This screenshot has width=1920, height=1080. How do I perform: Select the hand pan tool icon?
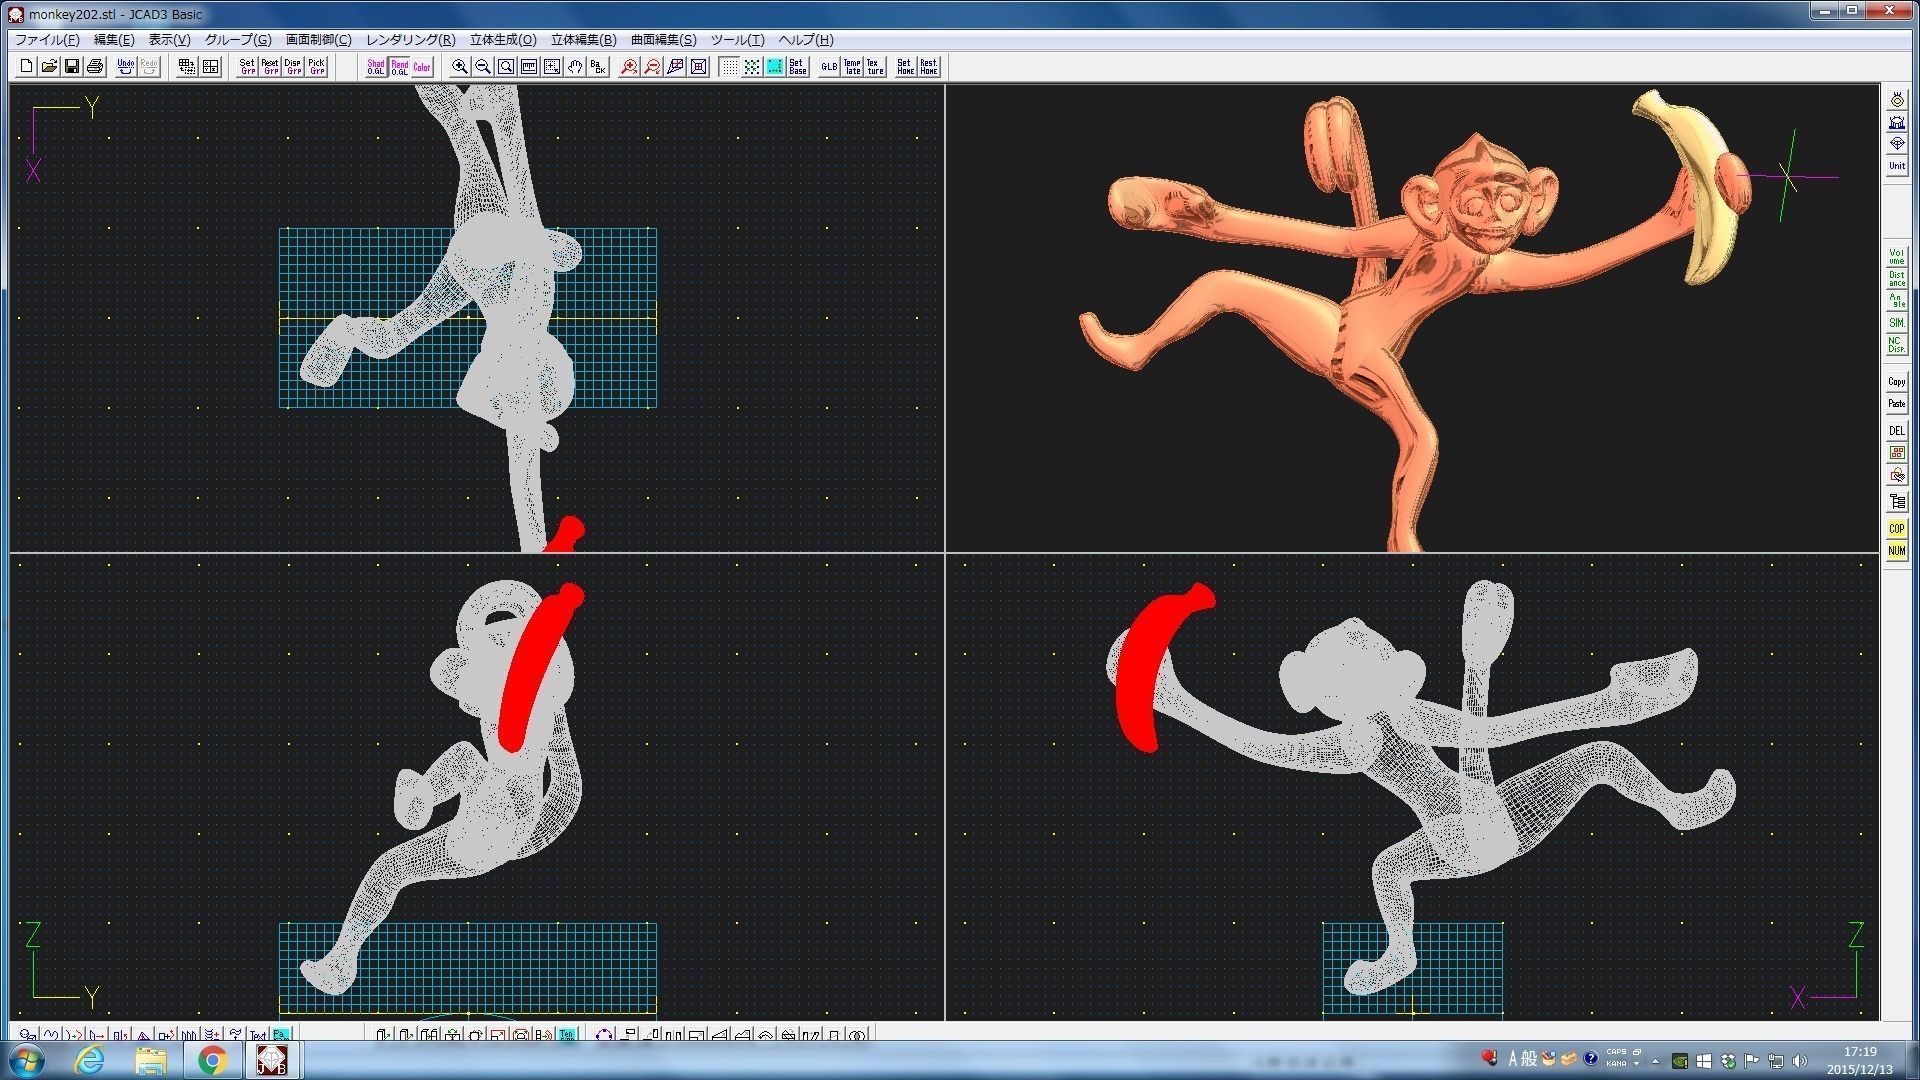[x=575, y=67]
